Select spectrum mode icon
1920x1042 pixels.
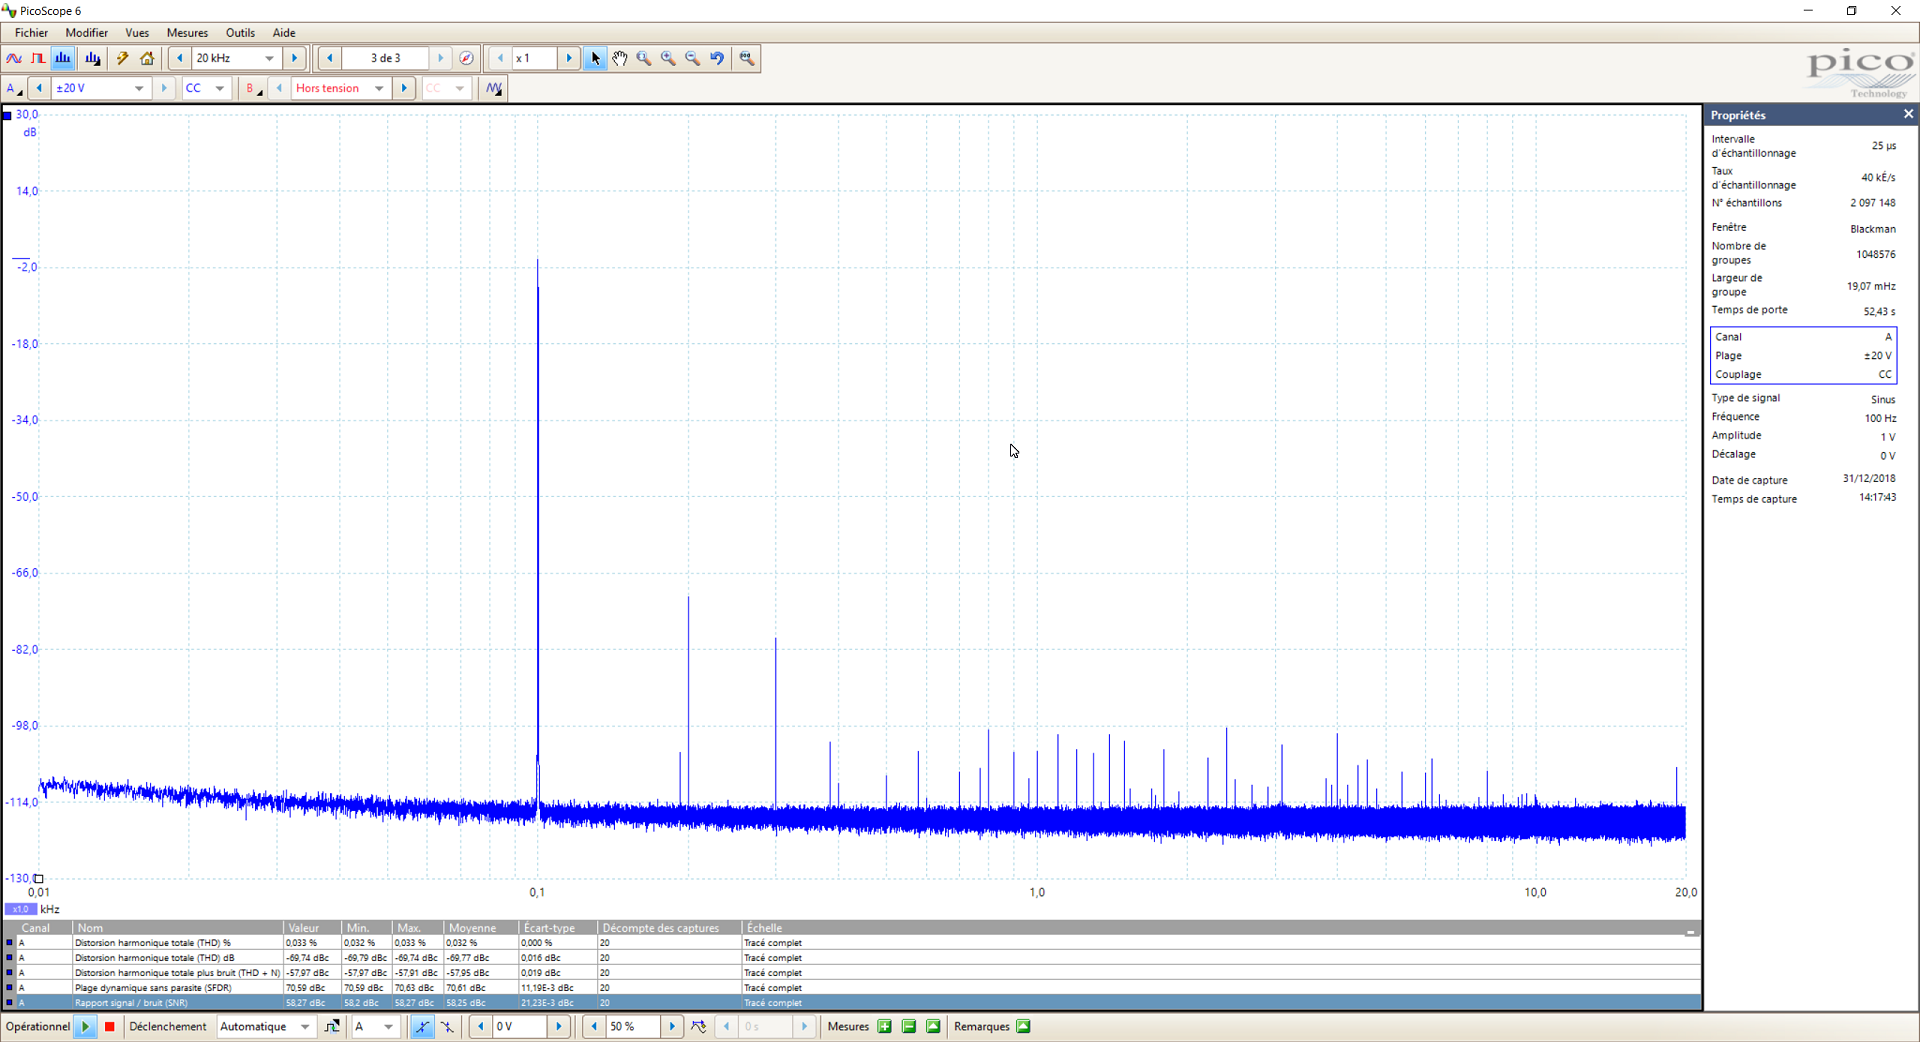pos(63,58)
